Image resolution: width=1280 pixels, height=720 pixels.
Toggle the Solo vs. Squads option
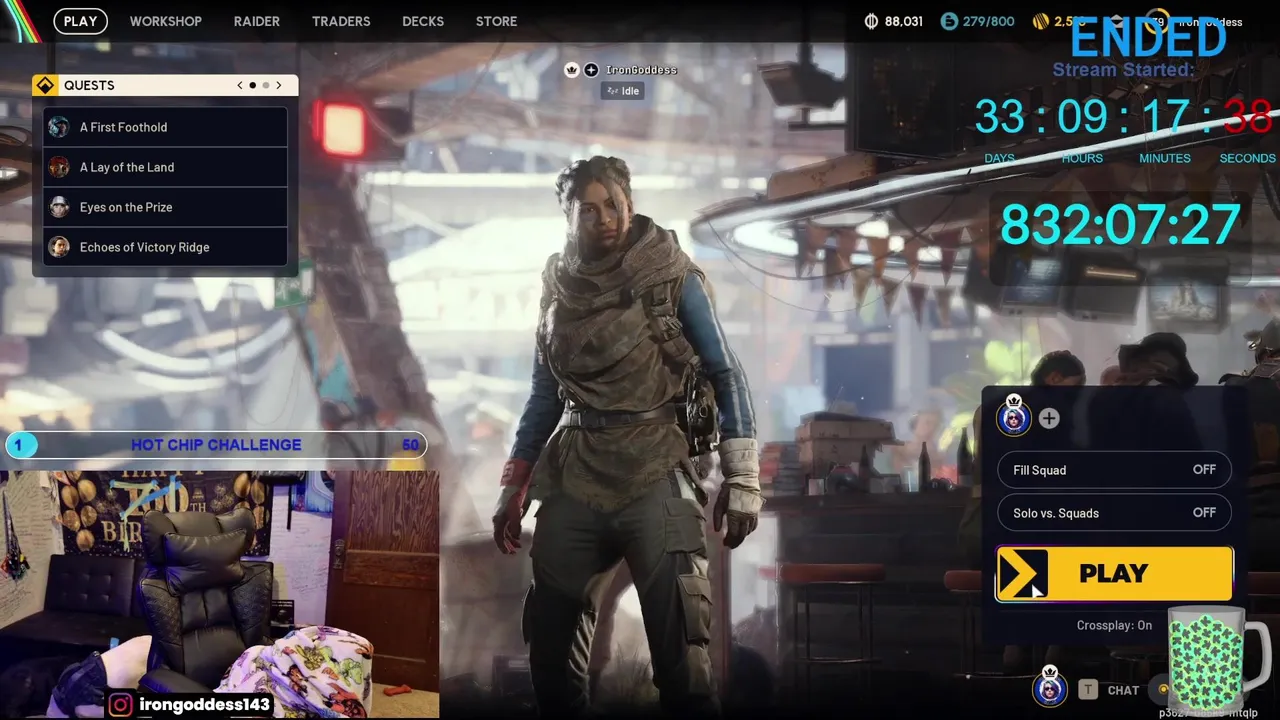click(x=1114, y=513)
